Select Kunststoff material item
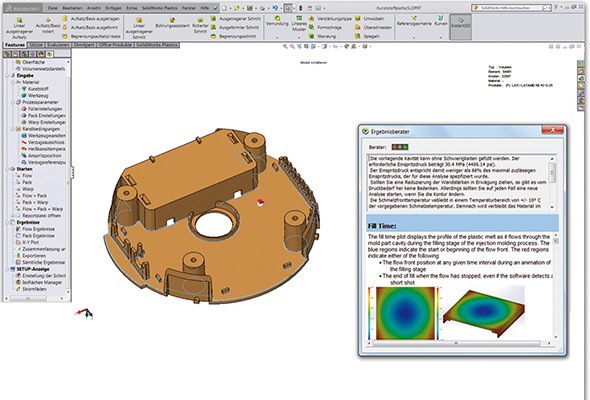The width and height of the screenshot is (590, 400). click(x=35, y=89)
